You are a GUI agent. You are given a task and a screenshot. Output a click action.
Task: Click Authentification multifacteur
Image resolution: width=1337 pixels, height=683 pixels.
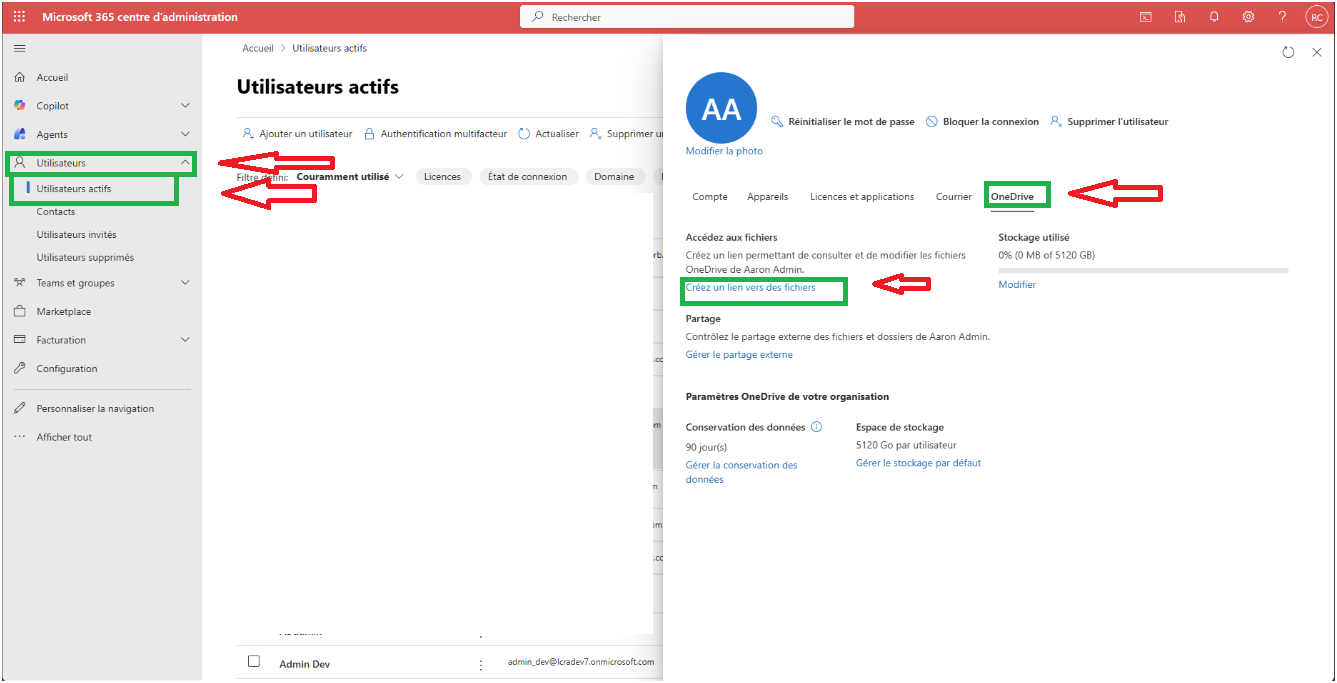coord(435,134)
